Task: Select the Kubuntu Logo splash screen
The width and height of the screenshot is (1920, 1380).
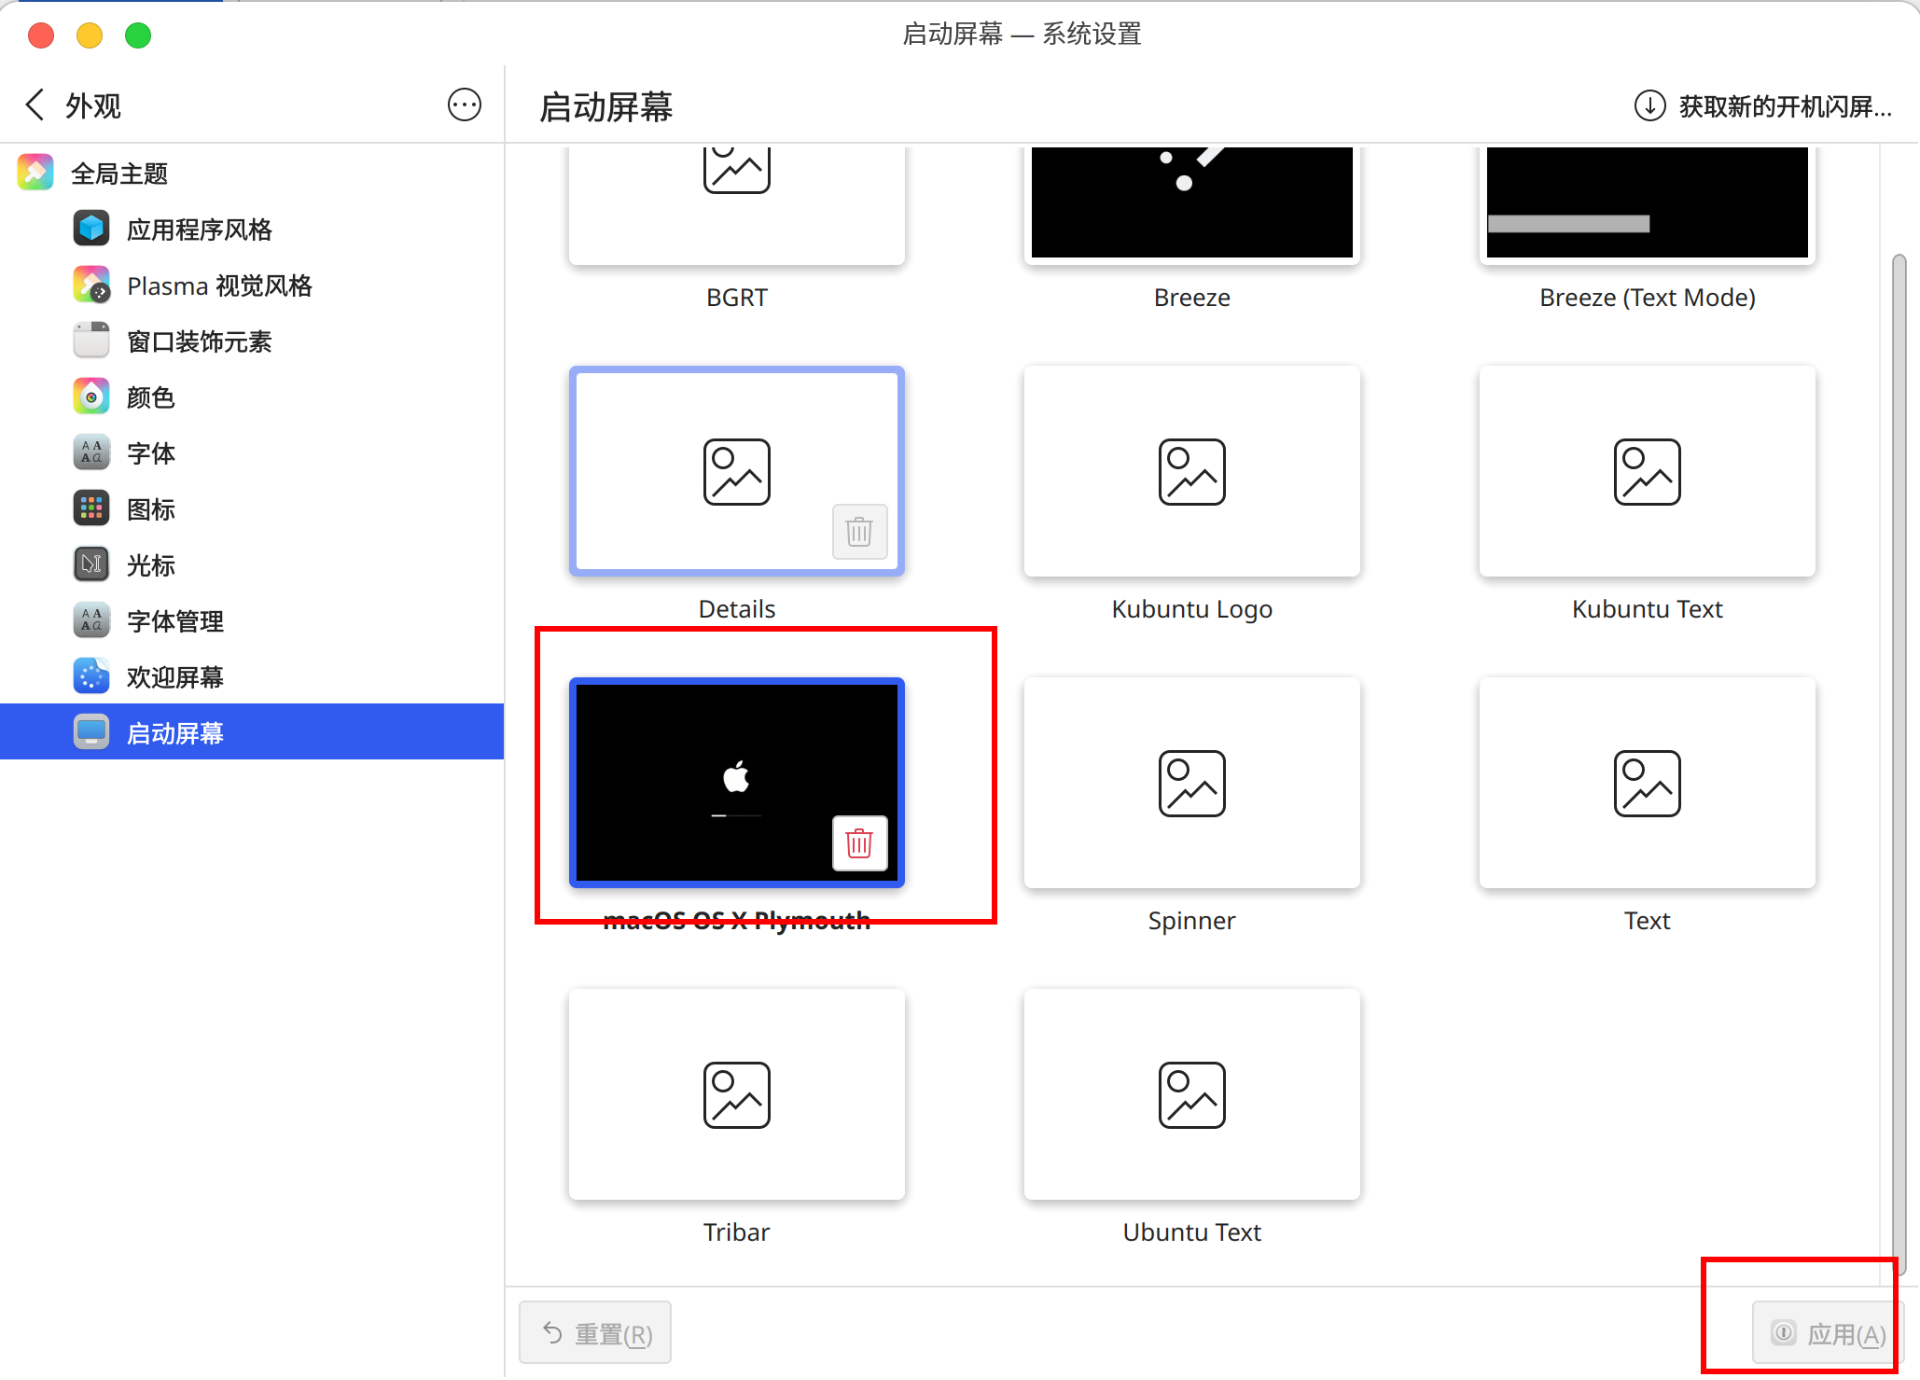Action: coord(1190,471)
